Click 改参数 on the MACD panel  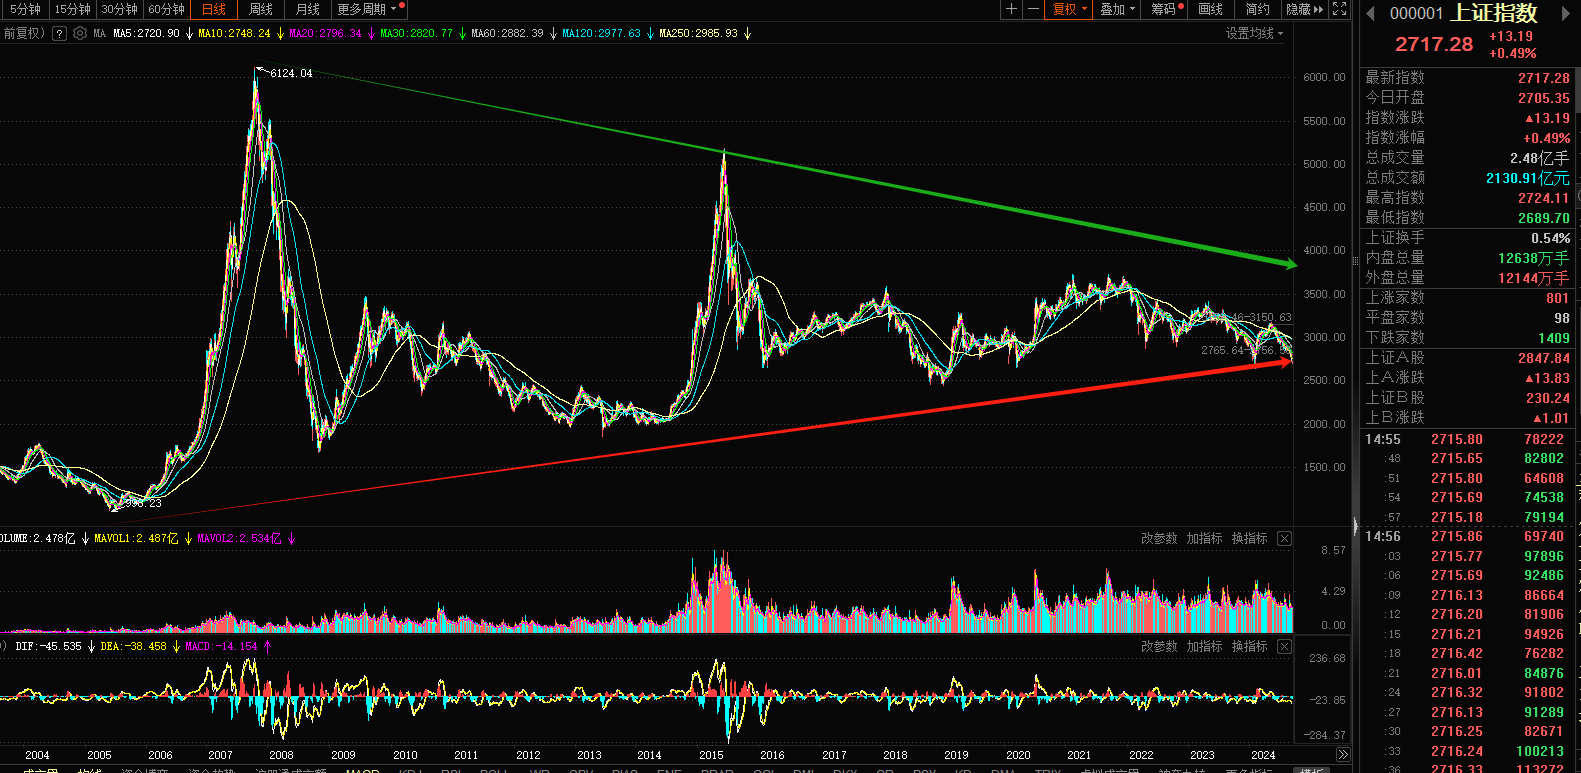1159,646
